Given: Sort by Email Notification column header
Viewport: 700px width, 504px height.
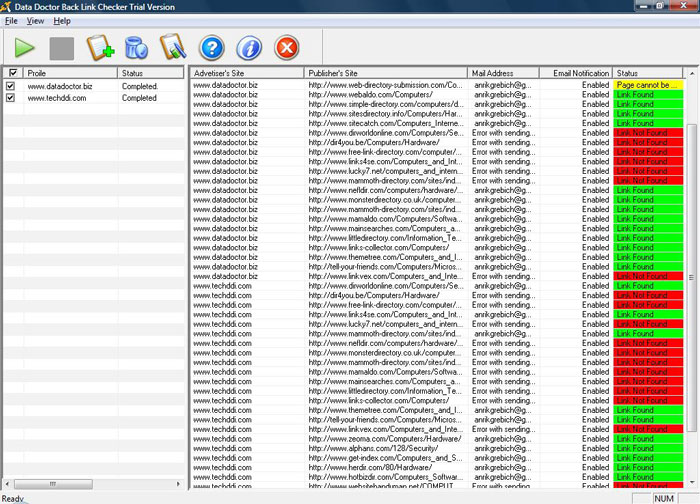Looking at the screenshot, I should [576, 73].
